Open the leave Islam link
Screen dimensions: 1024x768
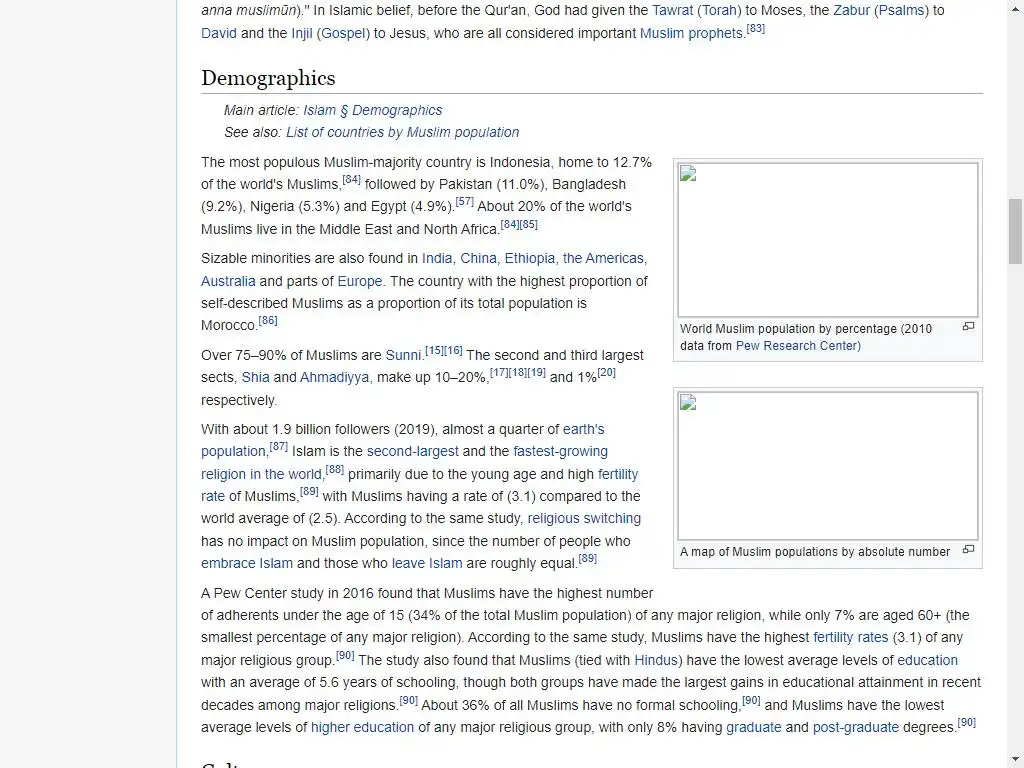(x=427, y=564)
